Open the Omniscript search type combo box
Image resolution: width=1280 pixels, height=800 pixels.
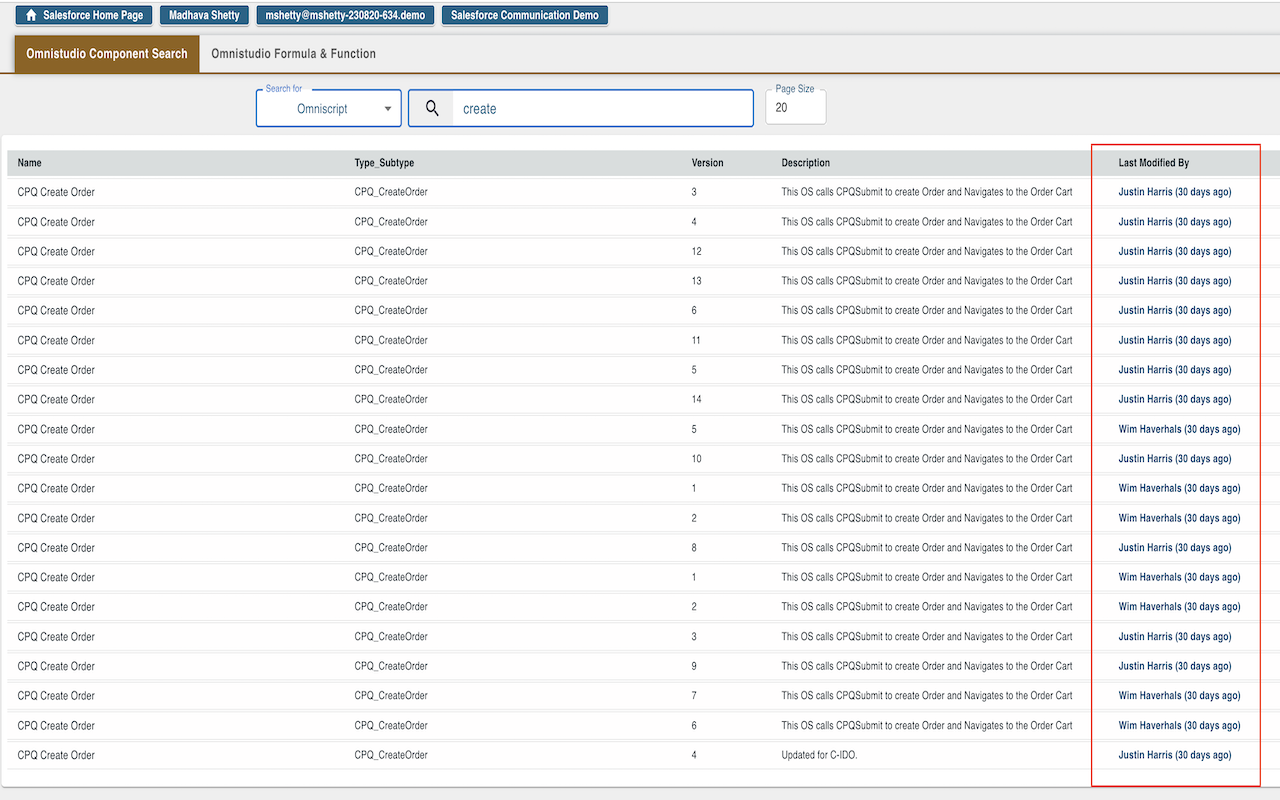coord(322,109)
